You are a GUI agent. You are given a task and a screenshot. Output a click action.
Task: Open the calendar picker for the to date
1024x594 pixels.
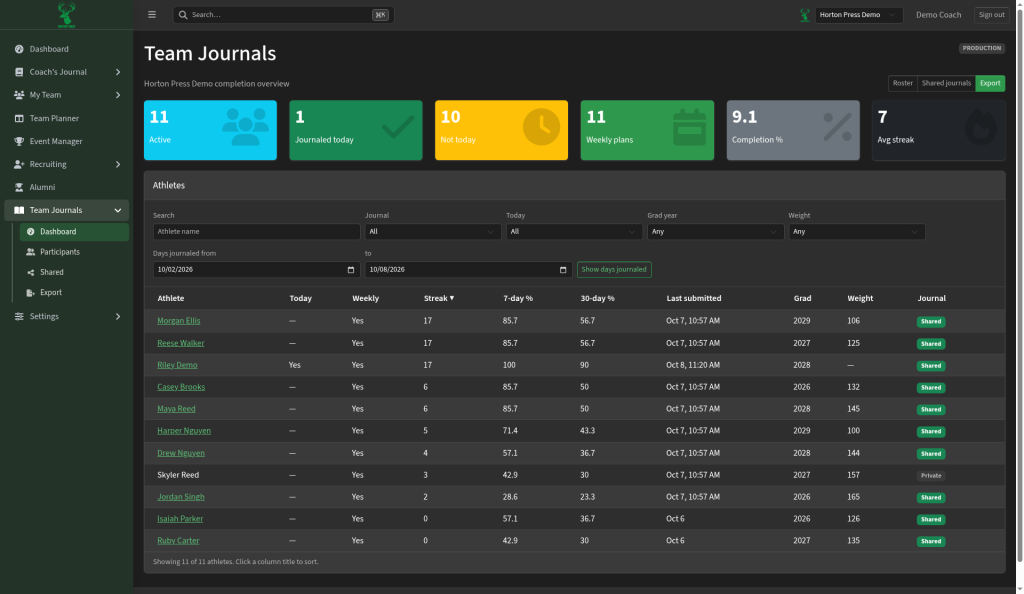point(563,270)
